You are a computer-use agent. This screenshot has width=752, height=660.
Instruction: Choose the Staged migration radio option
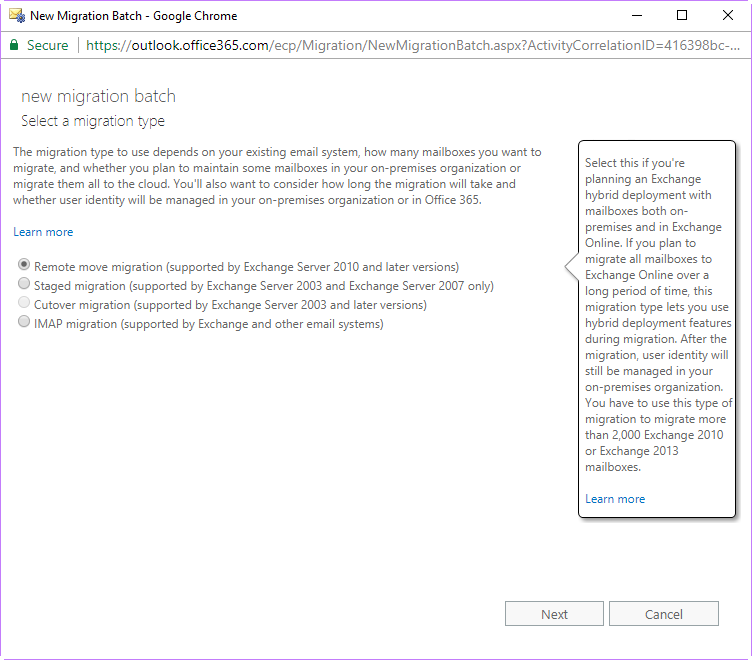[x=24, y=283]
